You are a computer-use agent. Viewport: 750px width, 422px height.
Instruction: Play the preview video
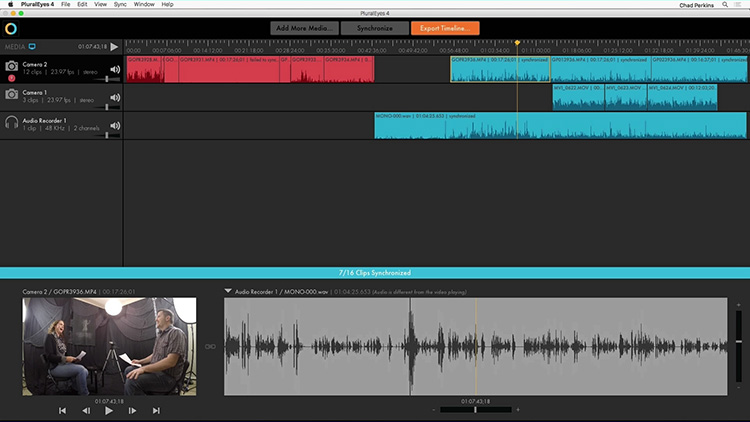109,411
